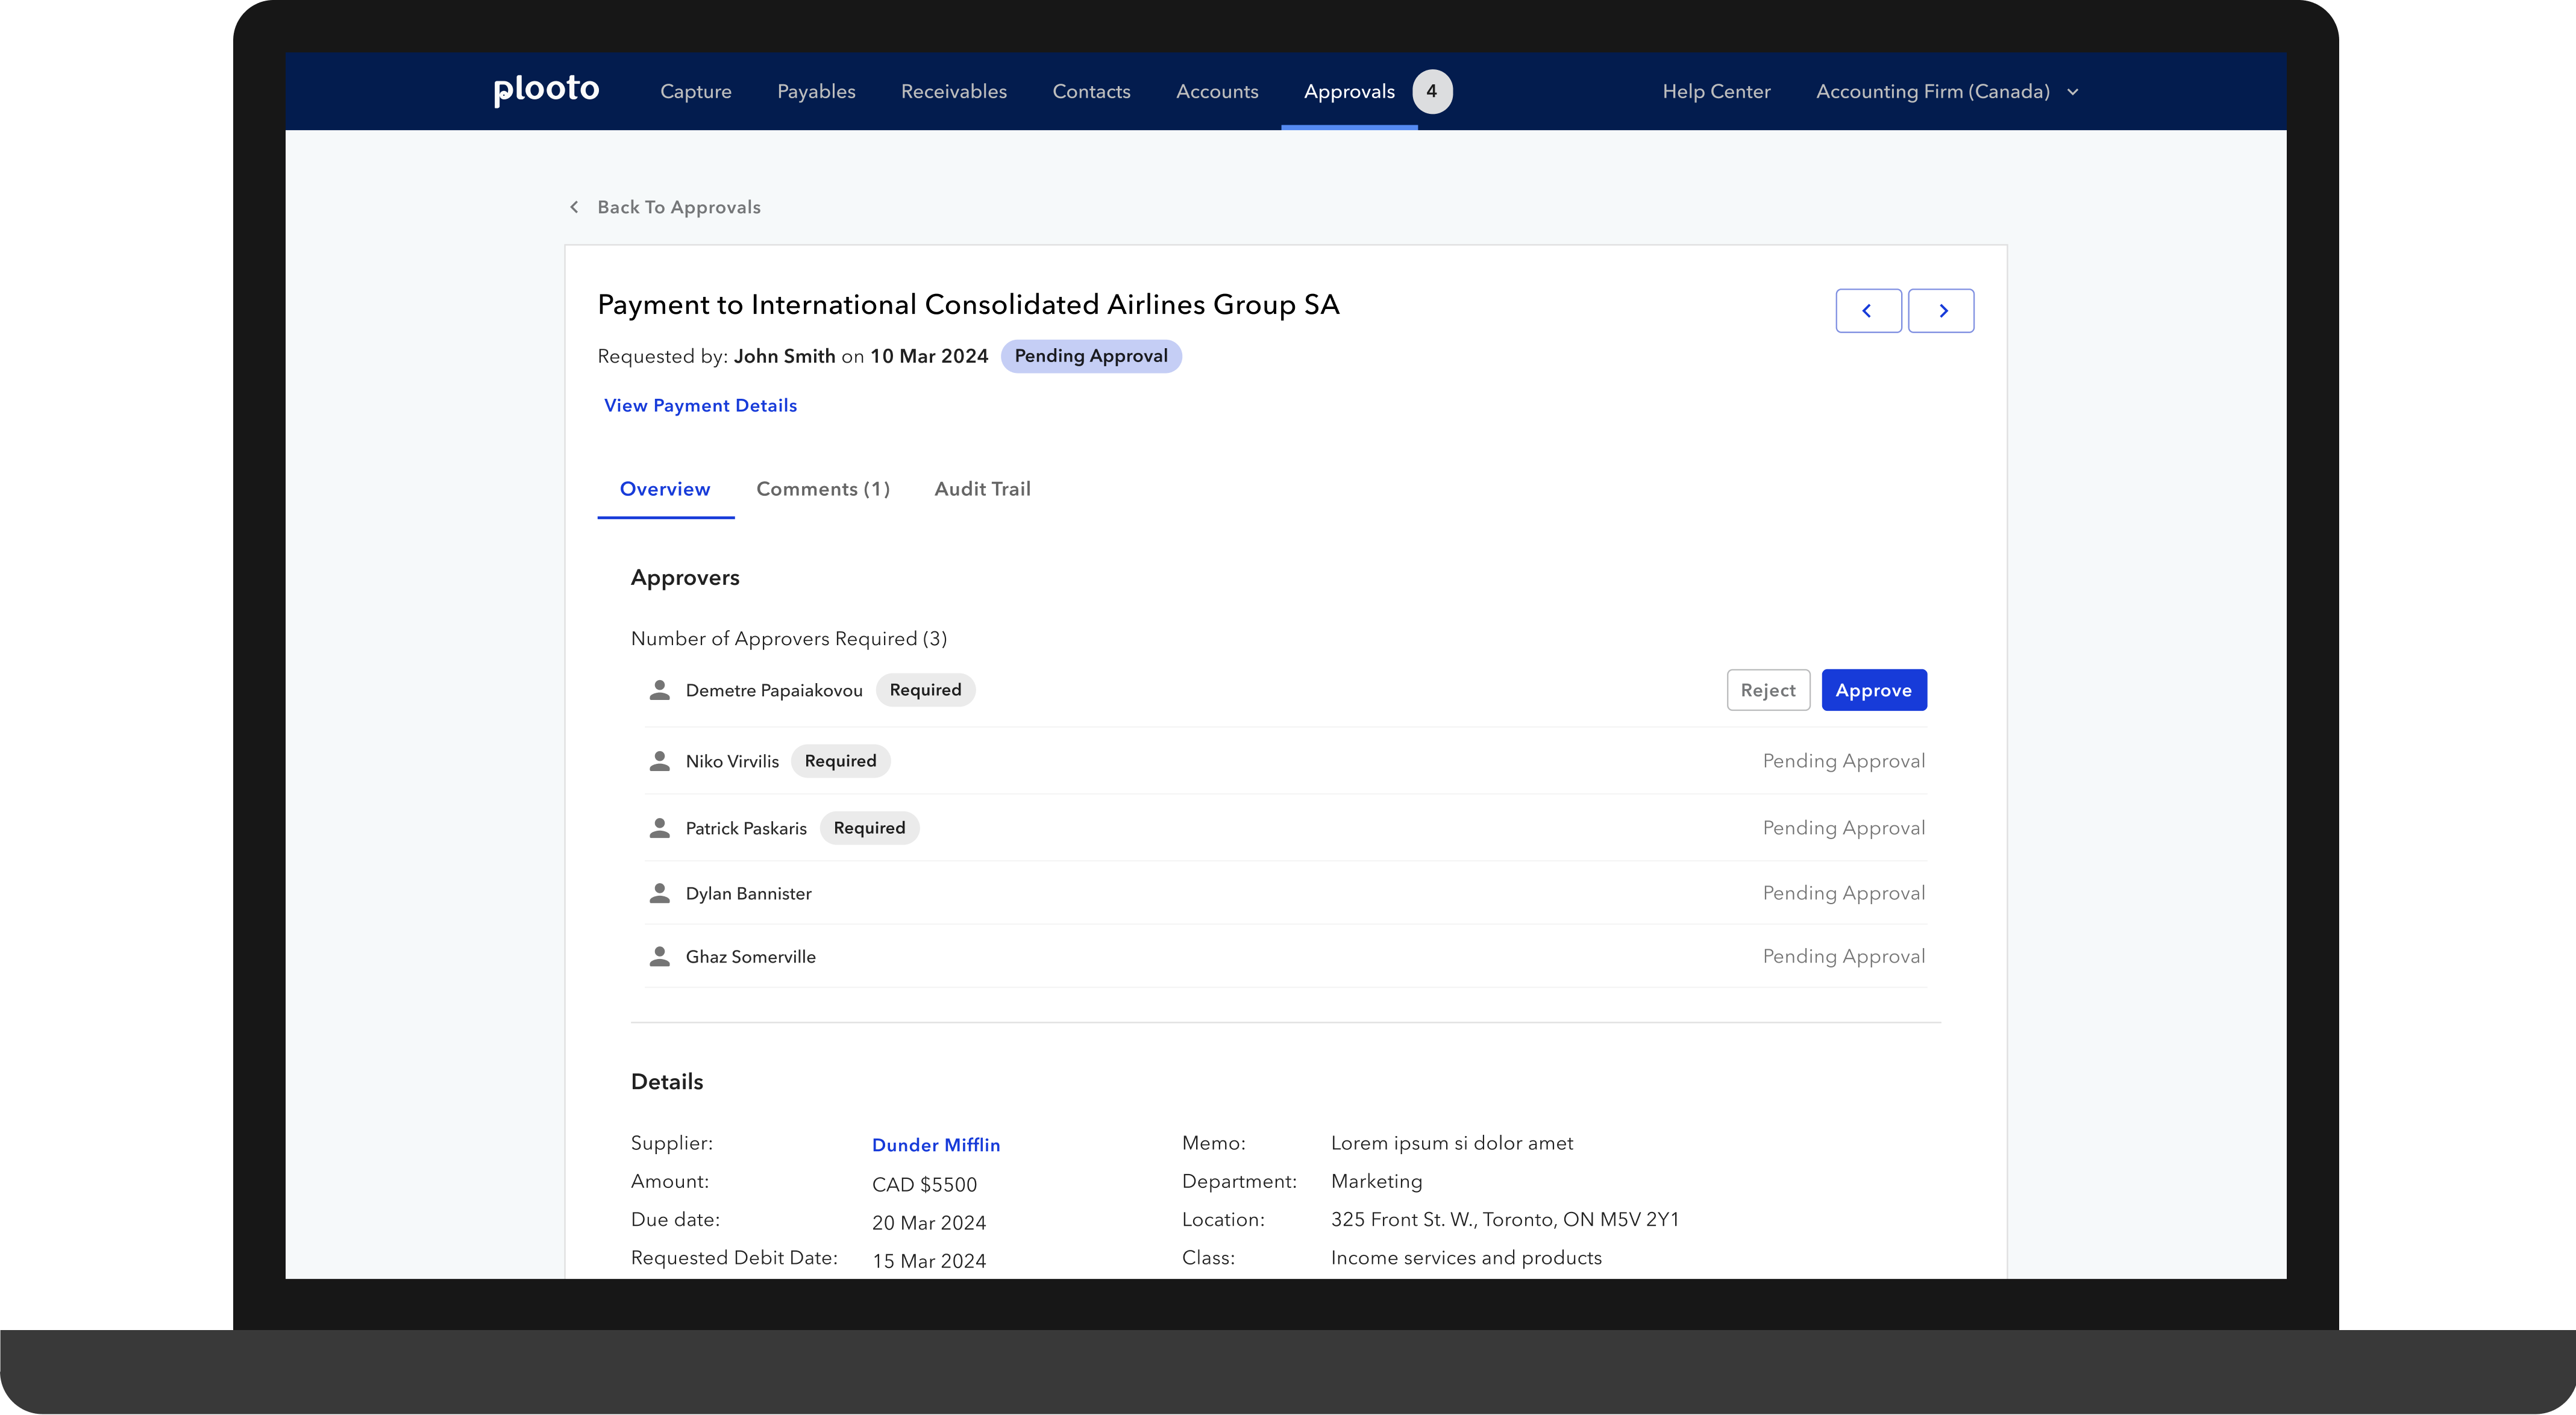This screenshot has width=2576, height=1415.
Task: Click the name Niko Virvilis
Action: pos(732,762)
